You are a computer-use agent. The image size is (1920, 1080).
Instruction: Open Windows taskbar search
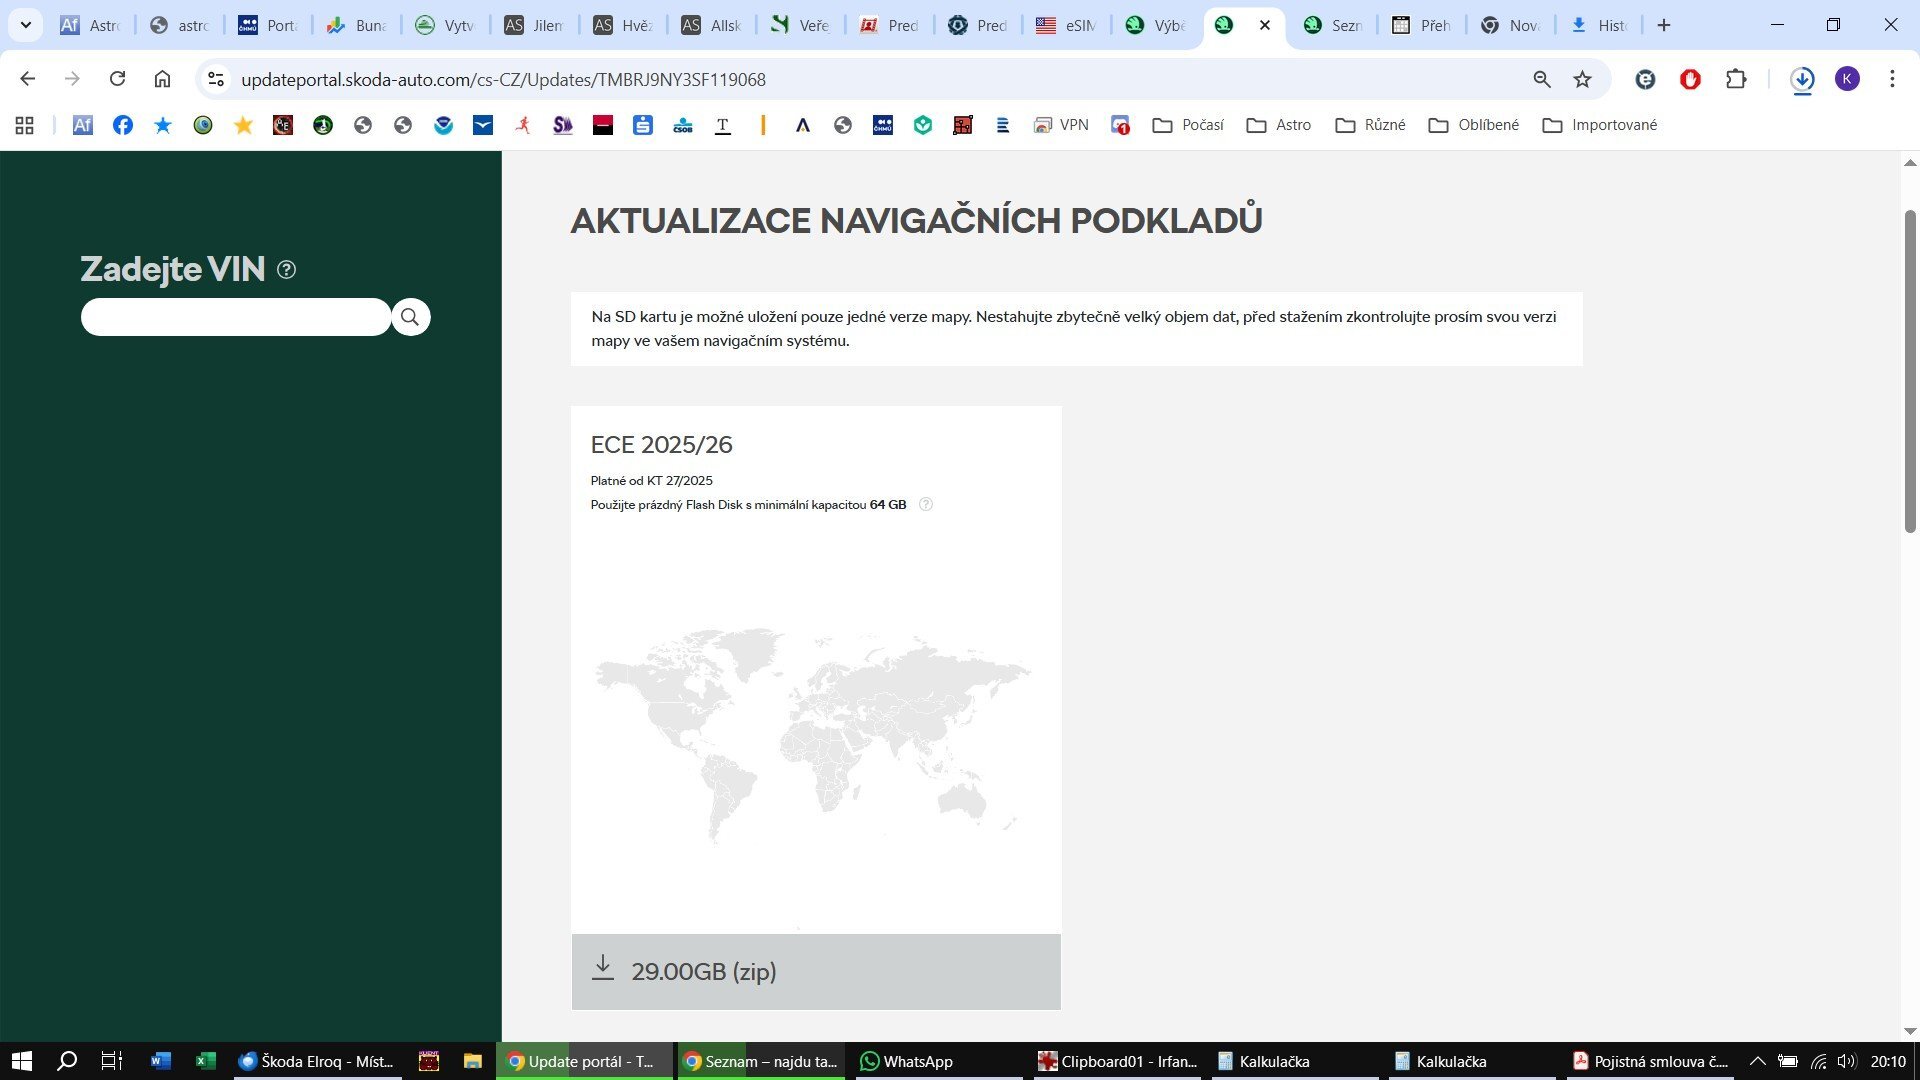[67, 1061]
